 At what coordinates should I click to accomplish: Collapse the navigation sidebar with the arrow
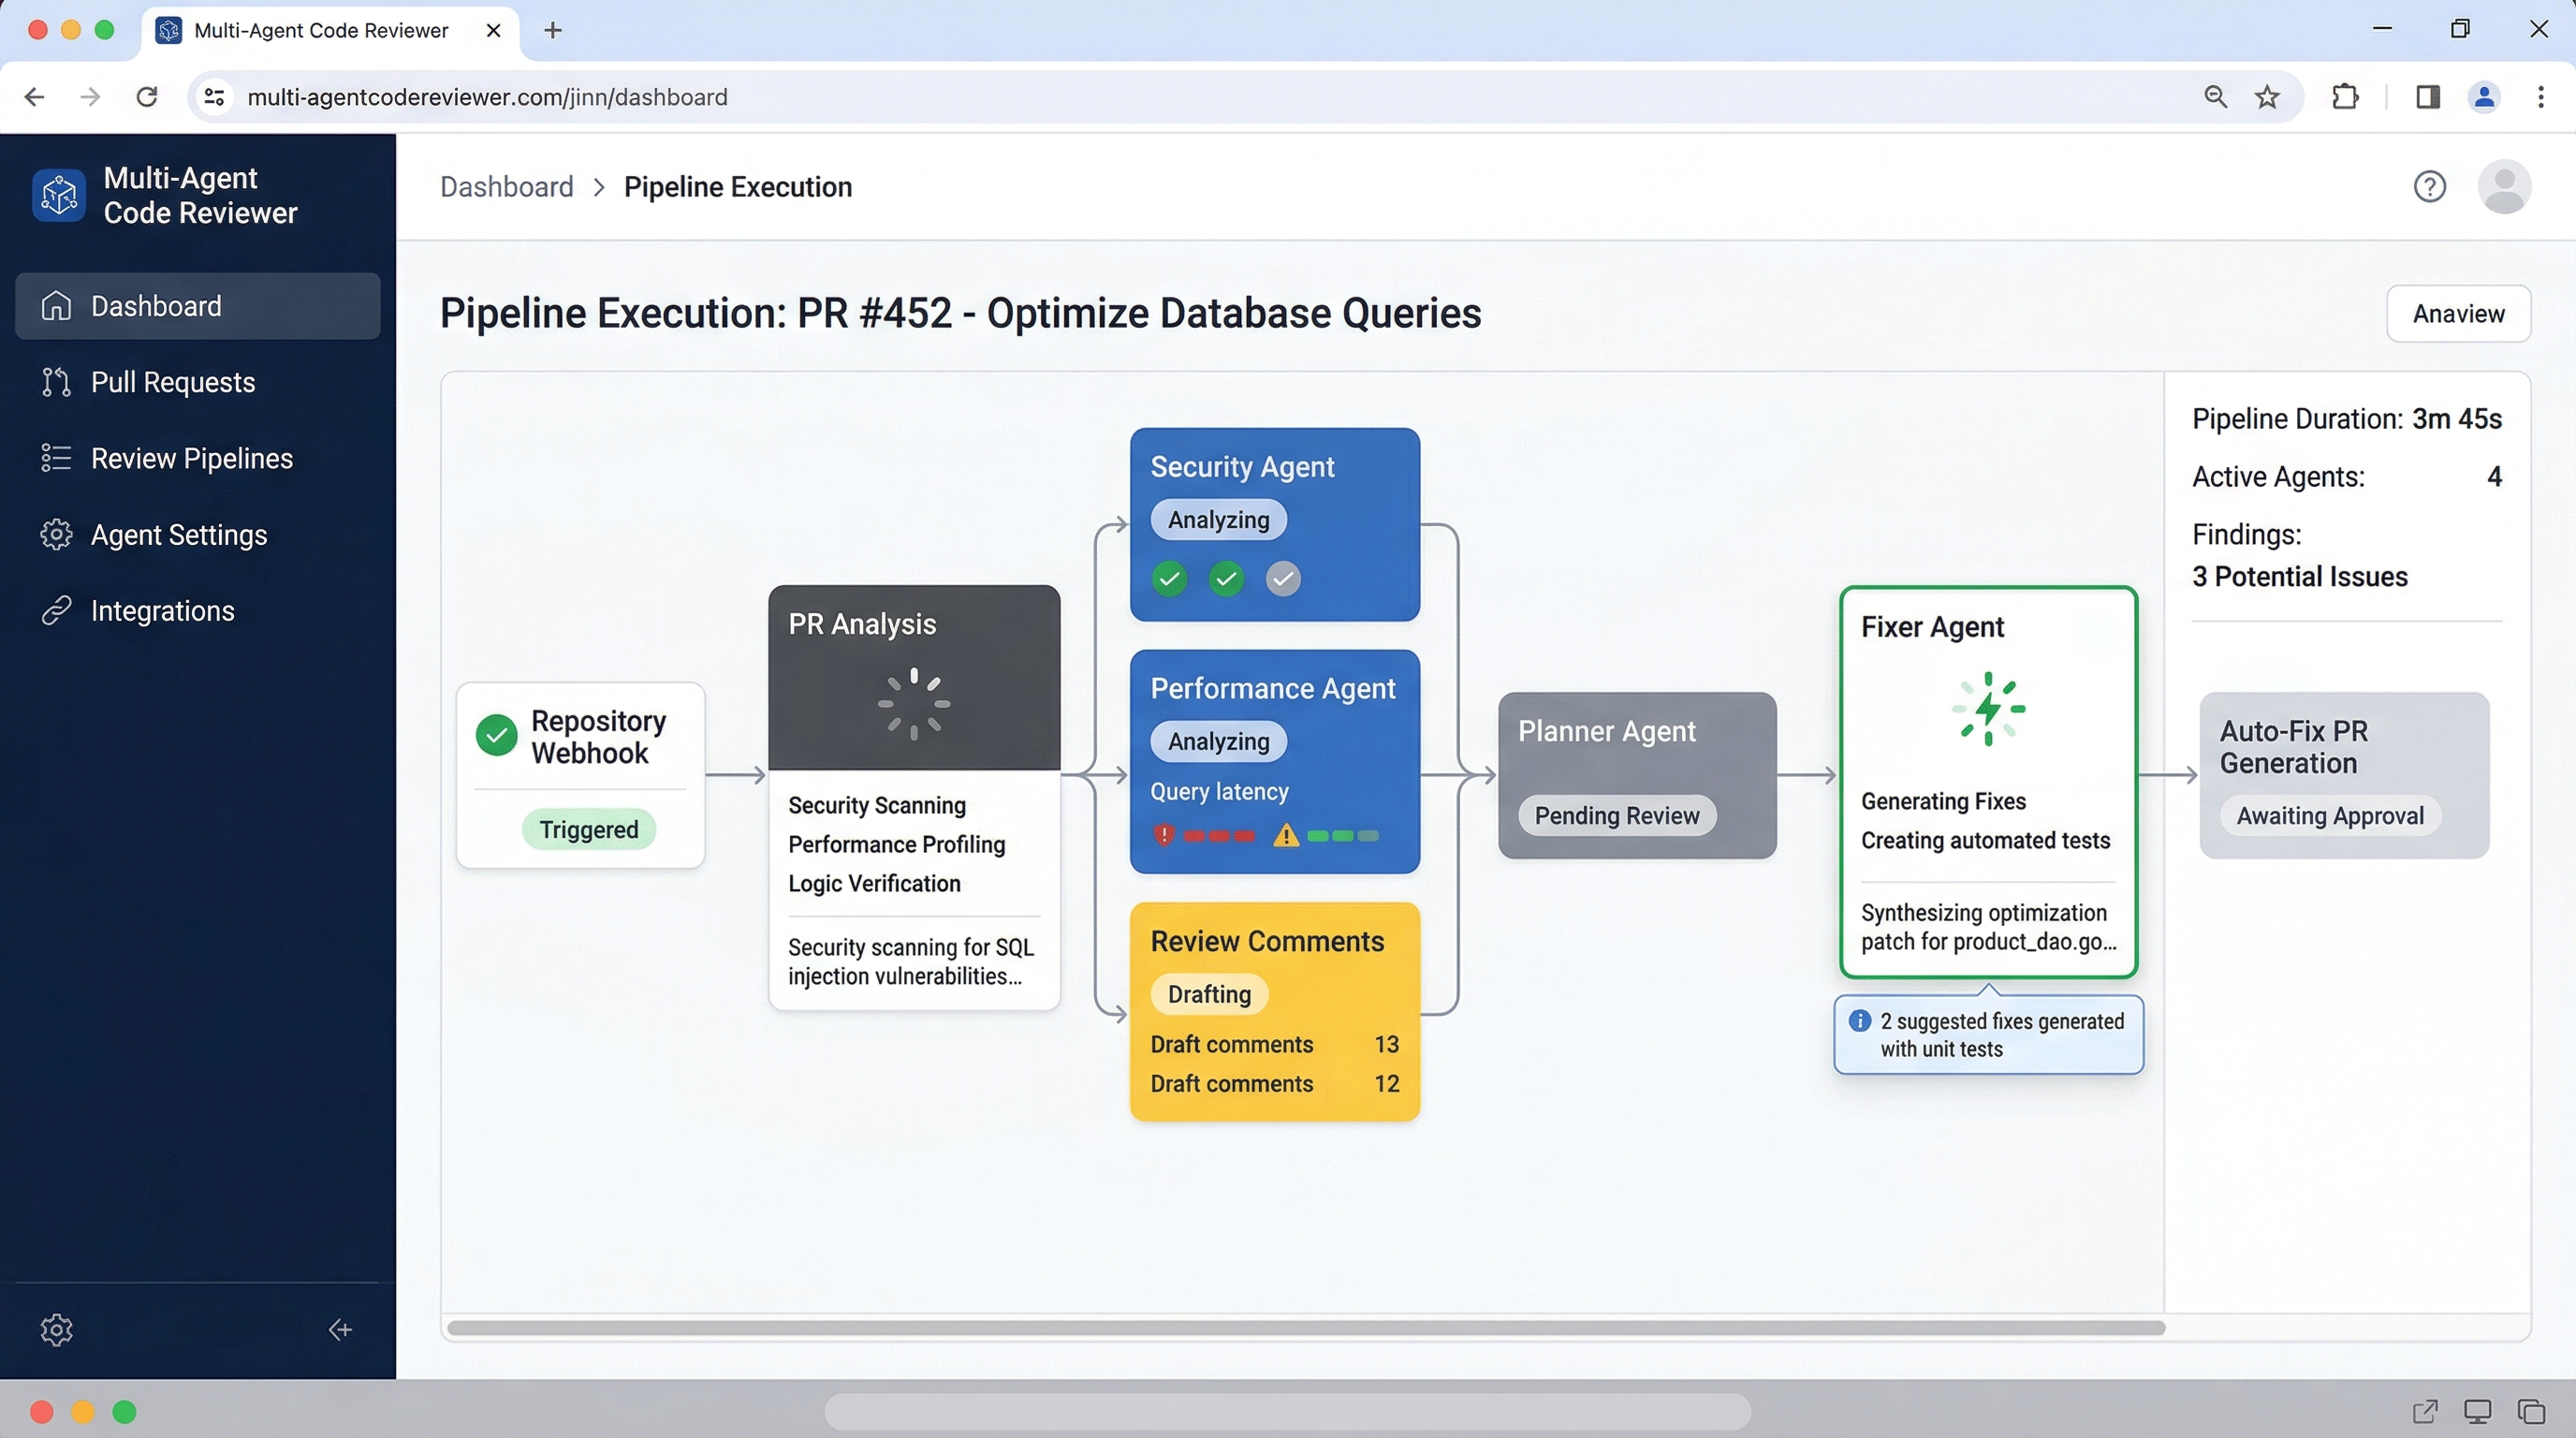point(339,1330)
